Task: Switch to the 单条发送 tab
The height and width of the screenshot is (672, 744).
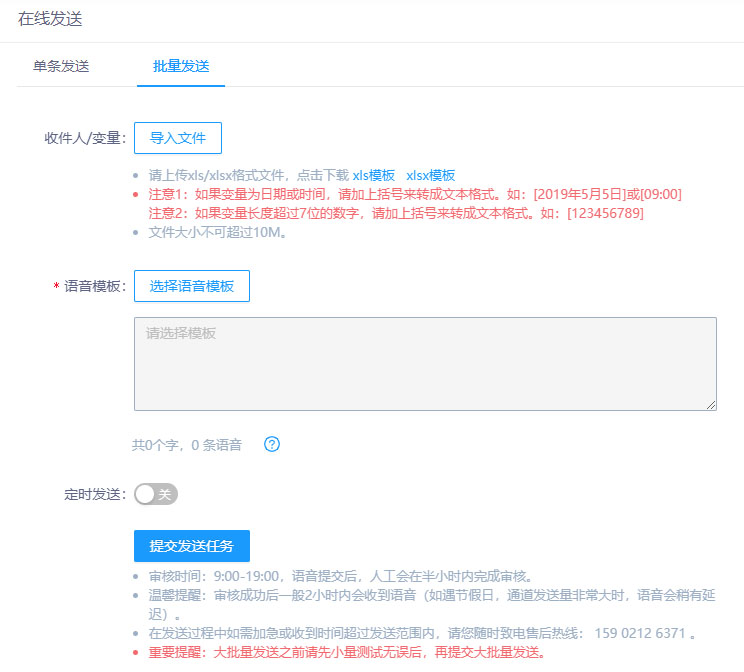Action: coord(61,66)
